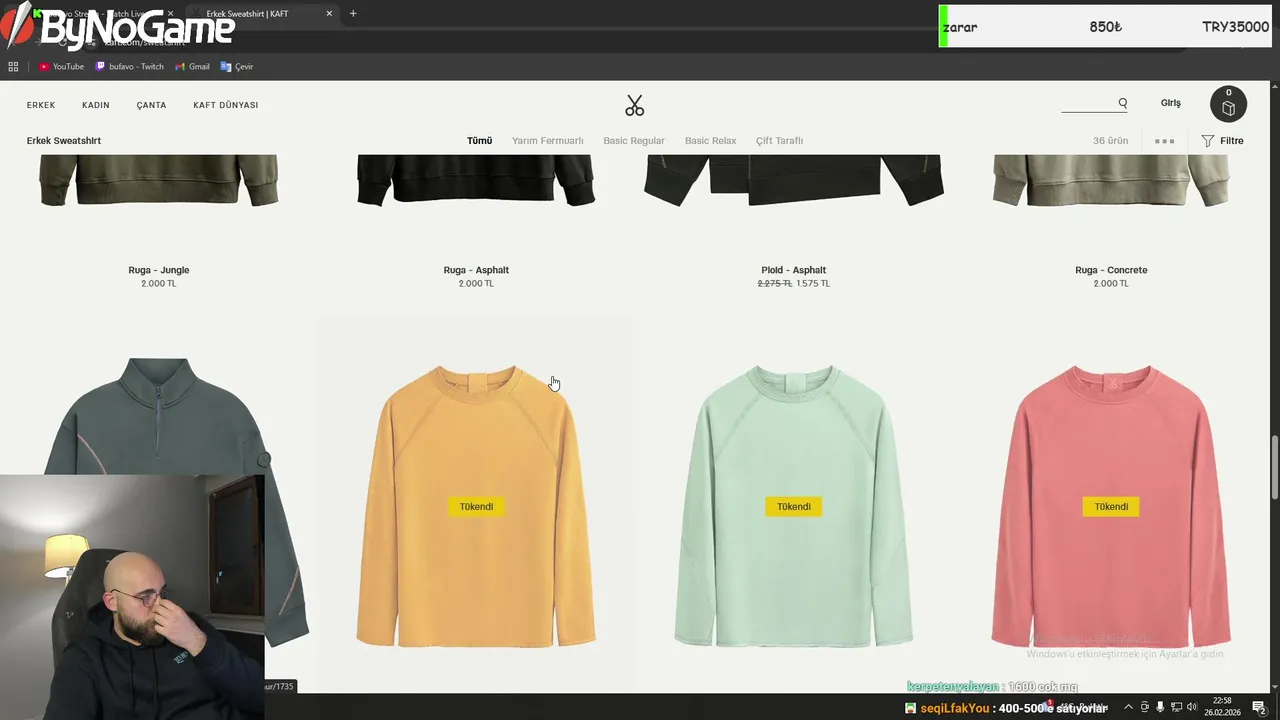This screenshot has width=1280, height=720.
Task: Open the Windows notification center
Action: pos(1259,707)
